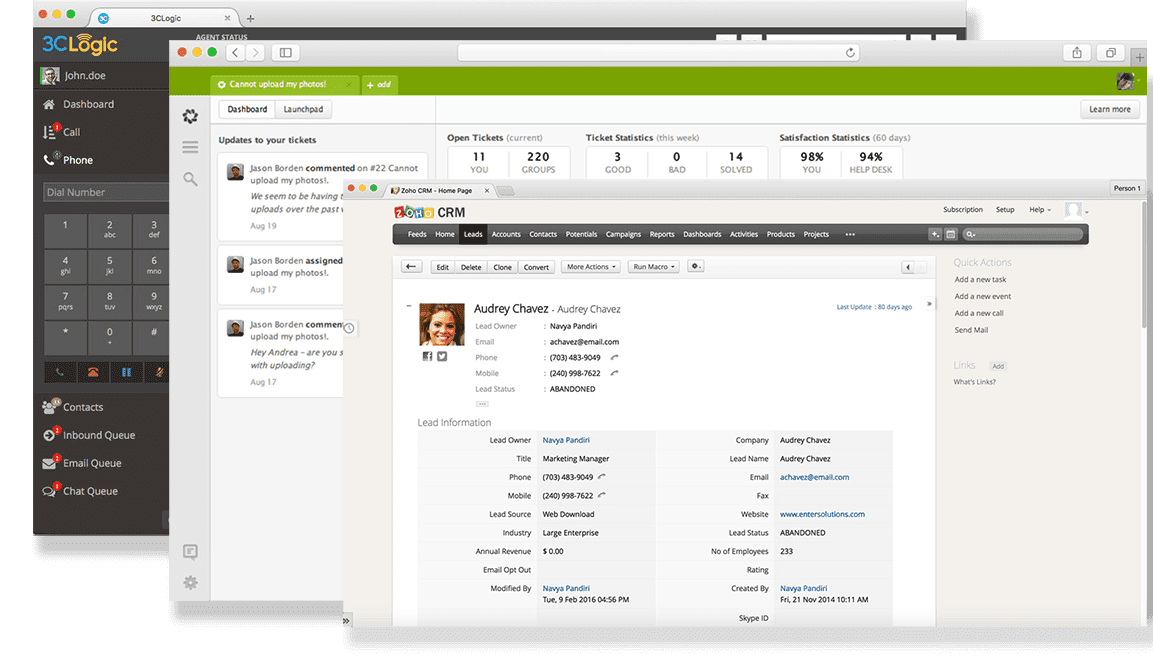Click the red hang-up phone icon

tap(93, 373)
